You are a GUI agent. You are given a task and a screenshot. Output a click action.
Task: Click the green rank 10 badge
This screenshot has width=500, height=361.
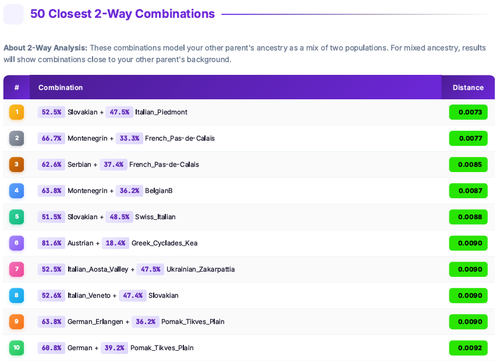[x=16, y=348]
